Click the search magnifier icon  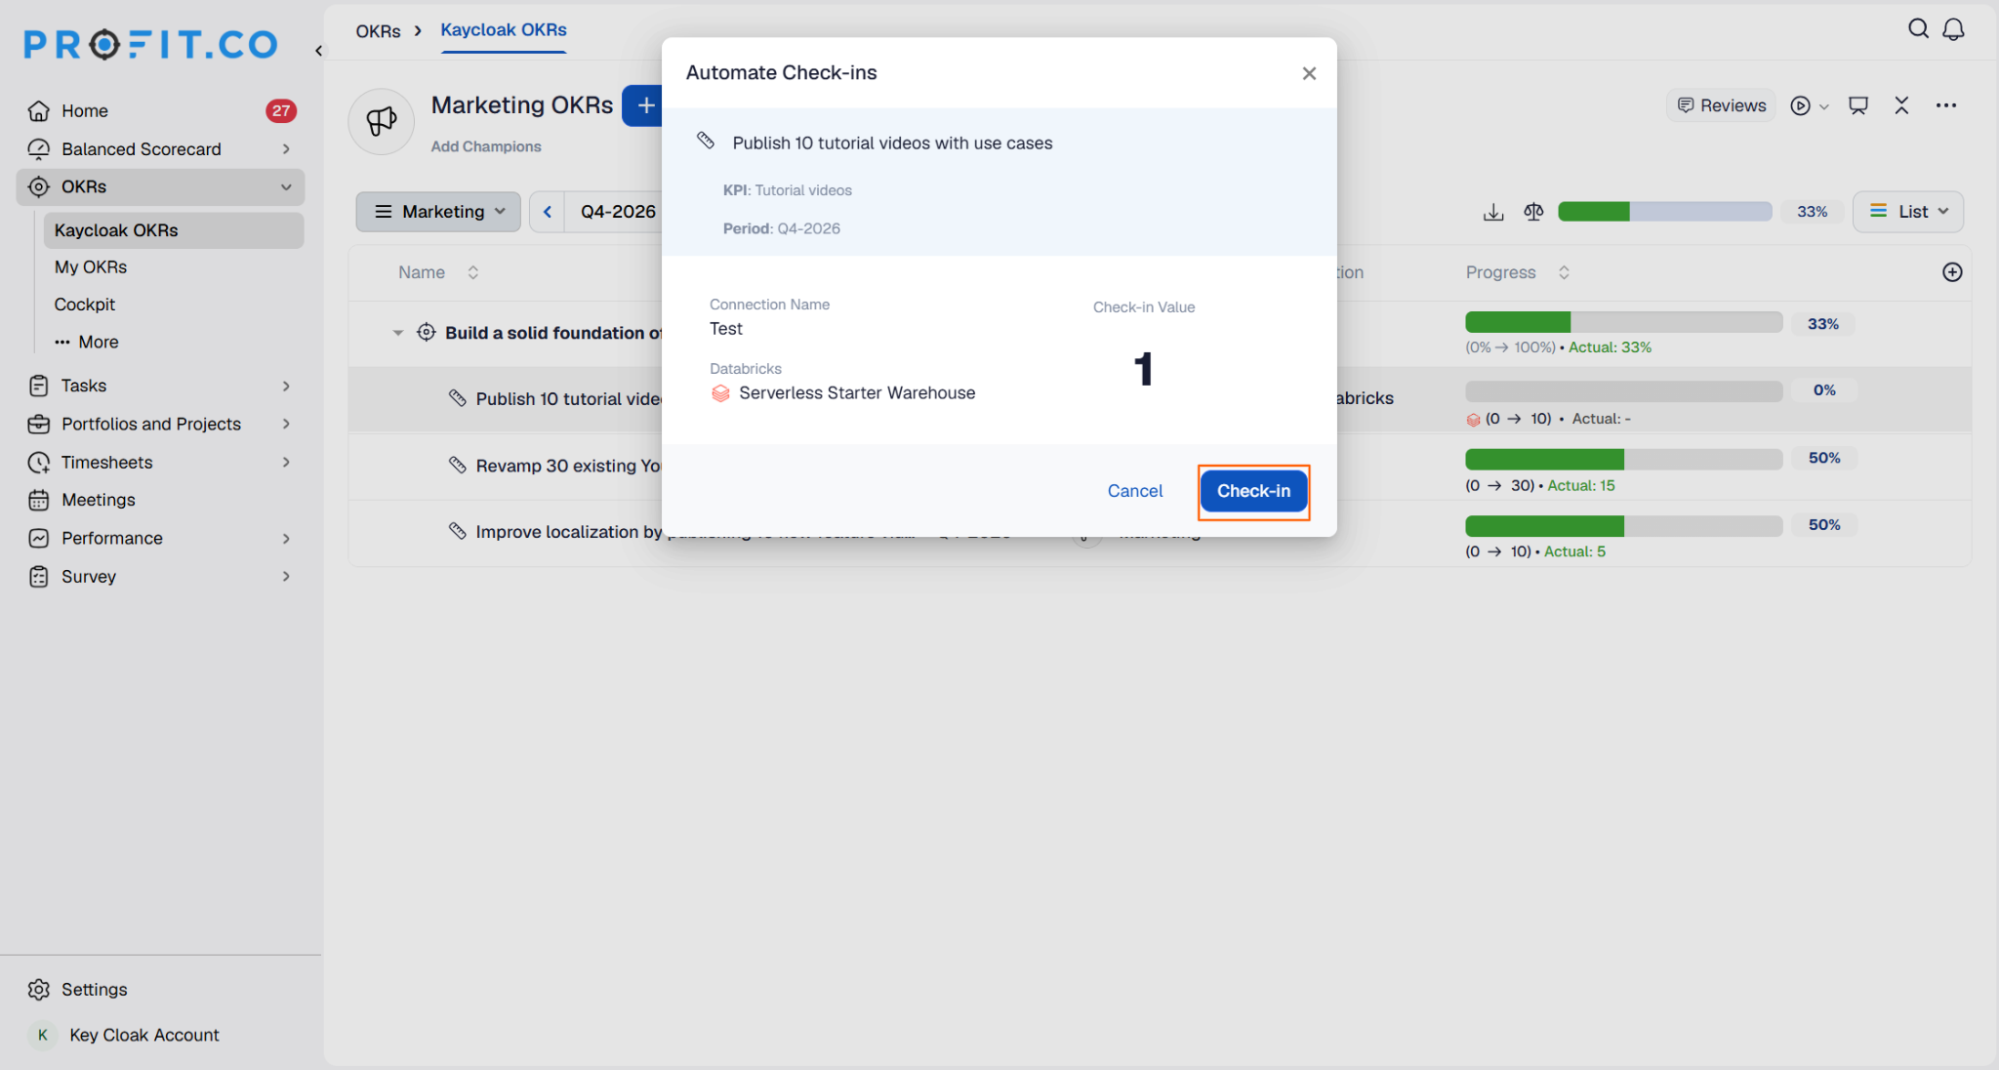[1917, 29]
